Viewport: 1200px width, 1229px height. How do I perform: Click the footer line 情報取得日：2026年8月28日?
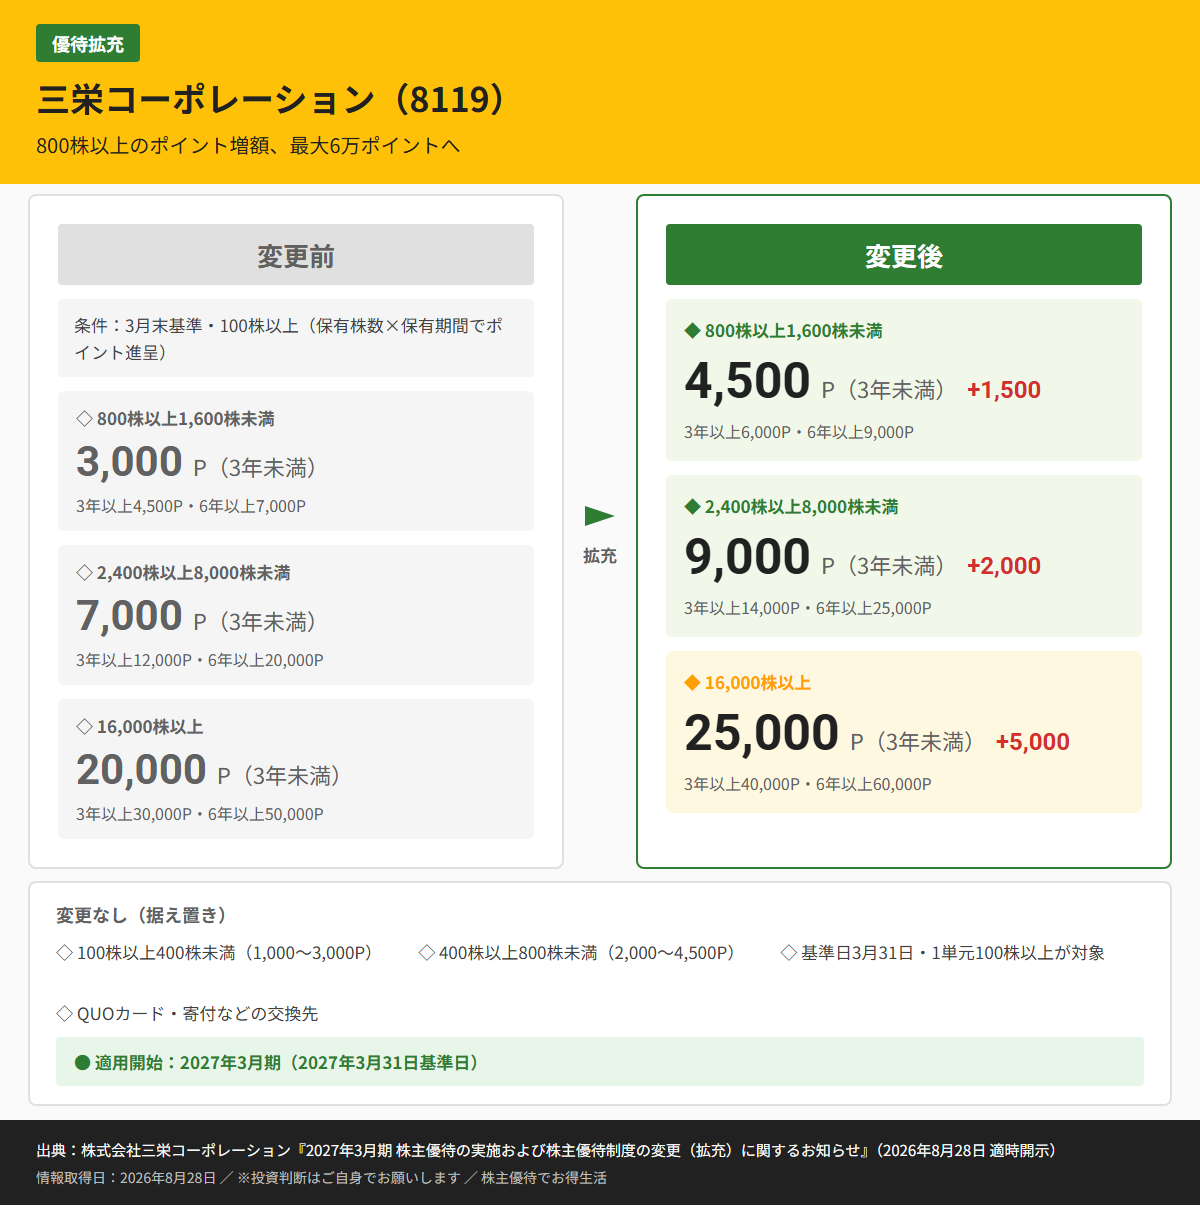(321, 1178)
